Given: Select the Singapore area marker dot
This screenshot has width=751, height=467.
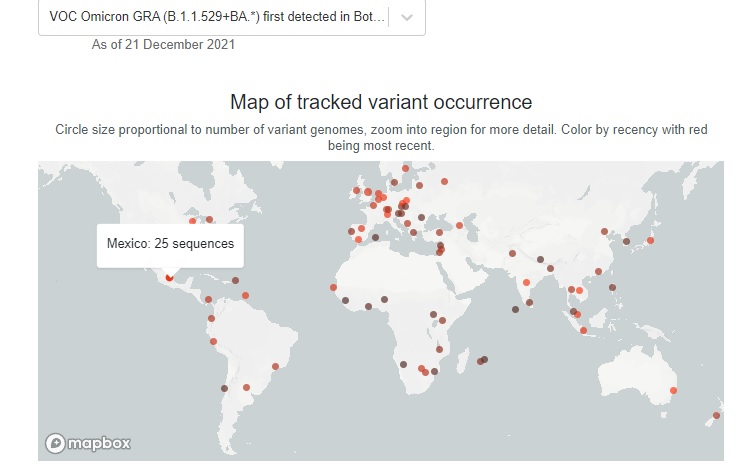Looking at the screenshot, I should pos(583,330).
